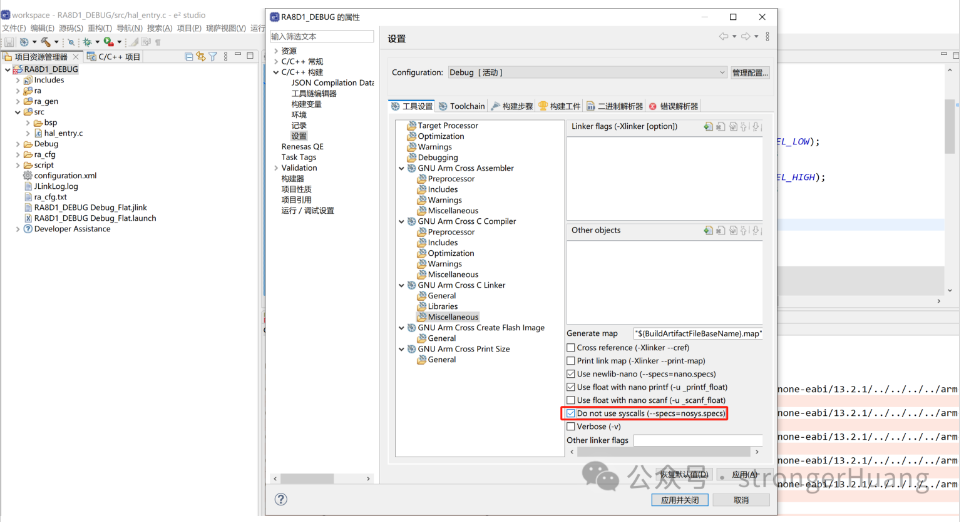The height and width of the screenshot is (522, 960).
Task: Collapse GNU Arm Cross Assembler tree node
Action: pos(402,168)
